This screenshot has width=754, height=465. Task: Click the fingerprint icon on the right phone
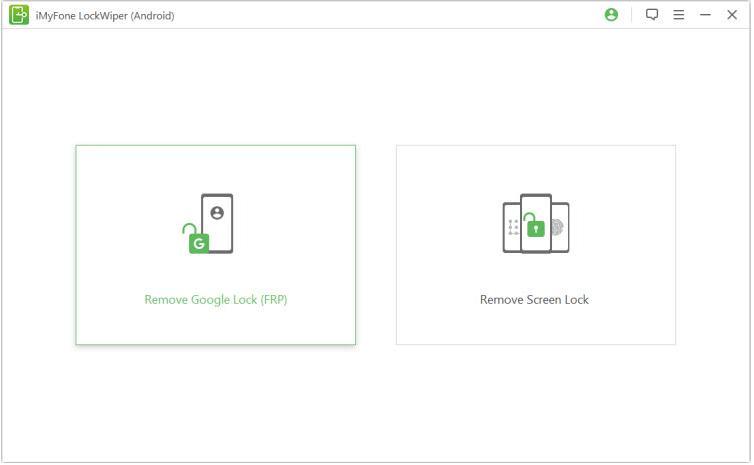[x=558, y=227]
